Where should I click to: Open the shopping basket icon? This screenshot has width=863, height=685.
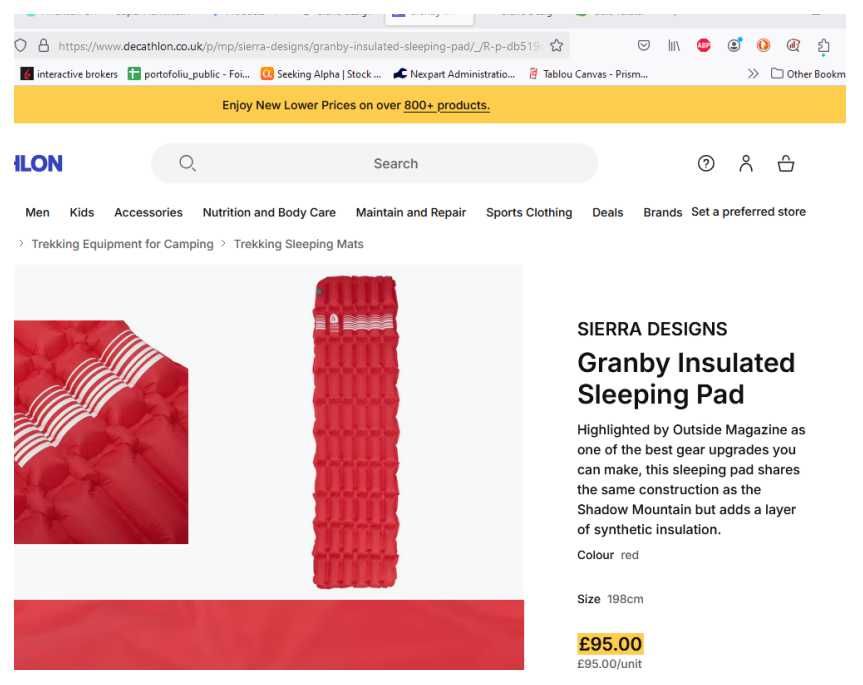click(786, 164)
